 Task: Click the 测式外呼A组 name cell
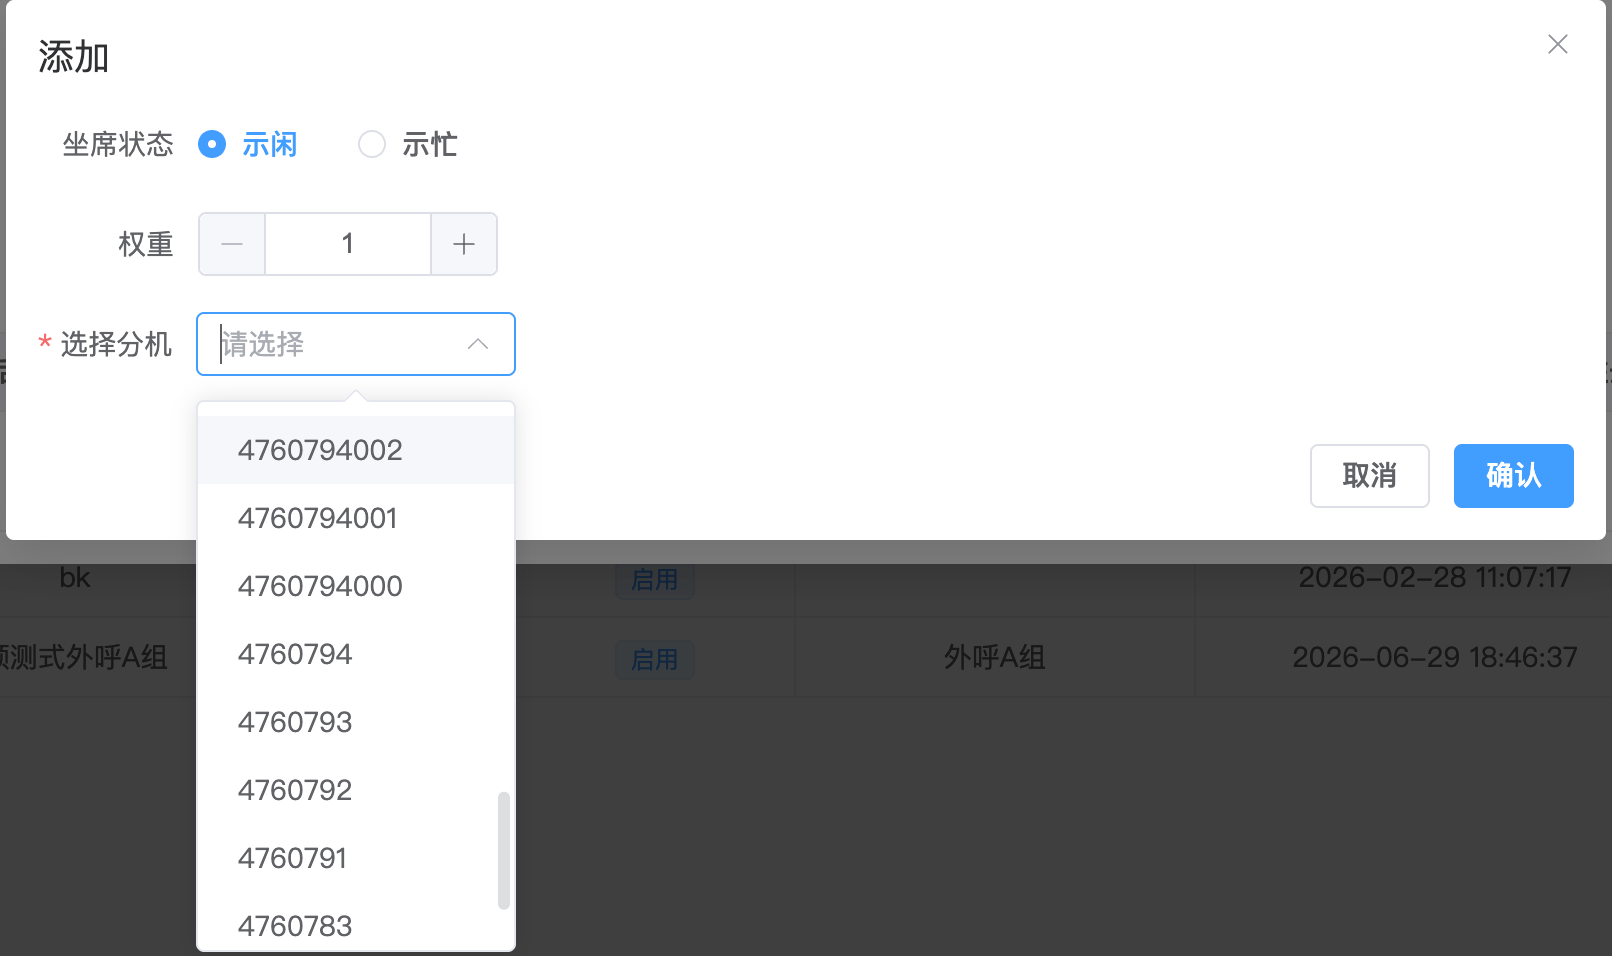[x=84, y=657]
